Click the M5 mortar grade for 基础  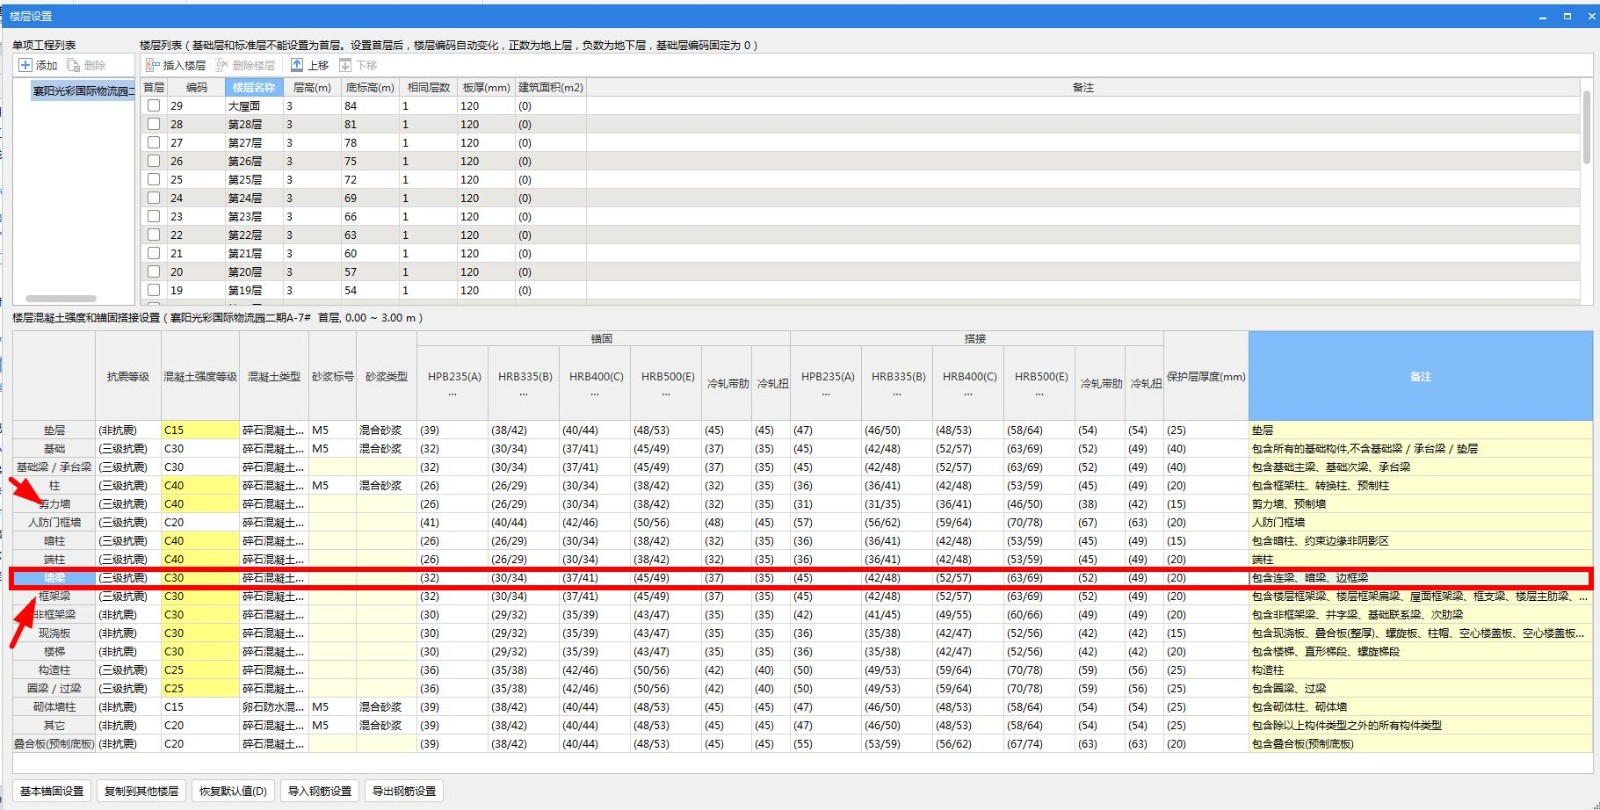(332, 449)
